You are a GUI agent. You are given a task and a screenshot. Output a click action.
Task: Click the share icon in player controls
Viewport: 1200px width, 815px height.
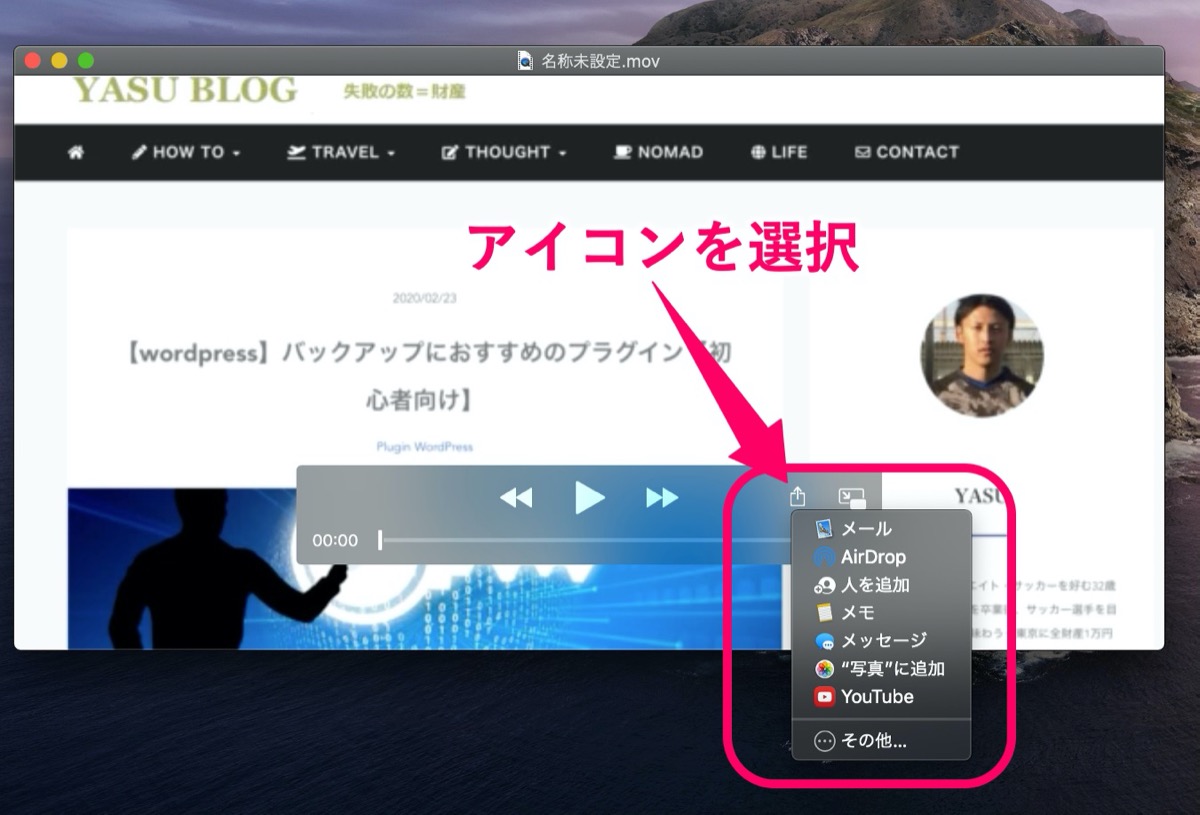click(798, 496)
